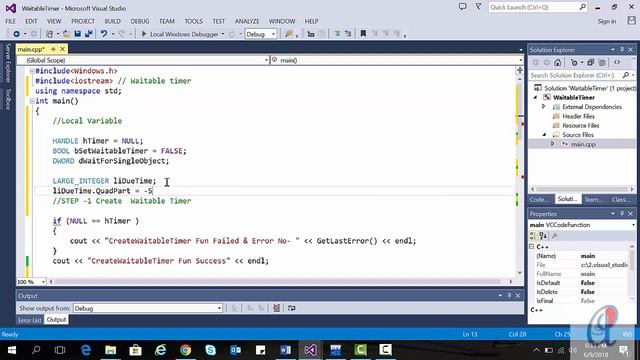Image resolution: width=640 pixels, height=360 pixels.
Task: Switch to the Team Explorer tab
Action: click(x=593, y=199)
